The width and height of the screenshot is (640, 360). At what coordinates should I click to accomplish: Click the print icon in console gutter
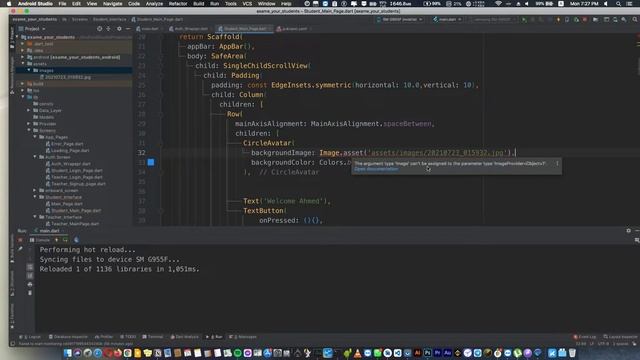30,284
